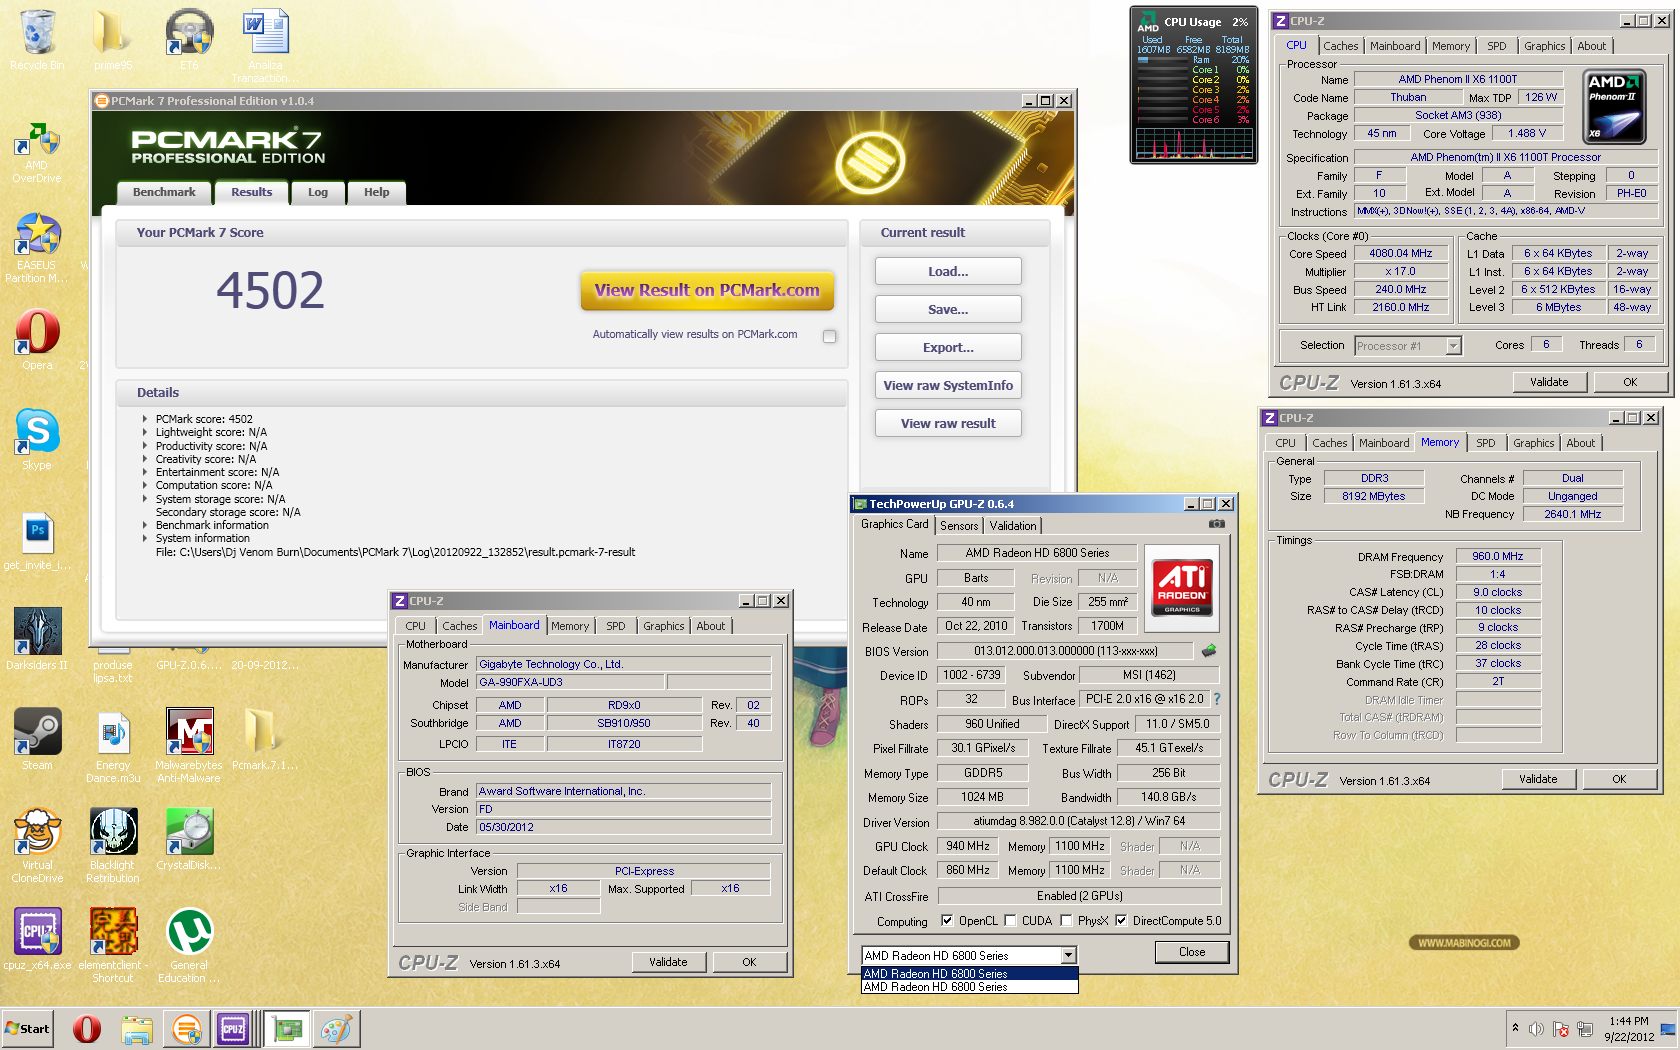1680x1050 pixels.
Task: Open the Log tab in PCMark 7
Action: 317,192
